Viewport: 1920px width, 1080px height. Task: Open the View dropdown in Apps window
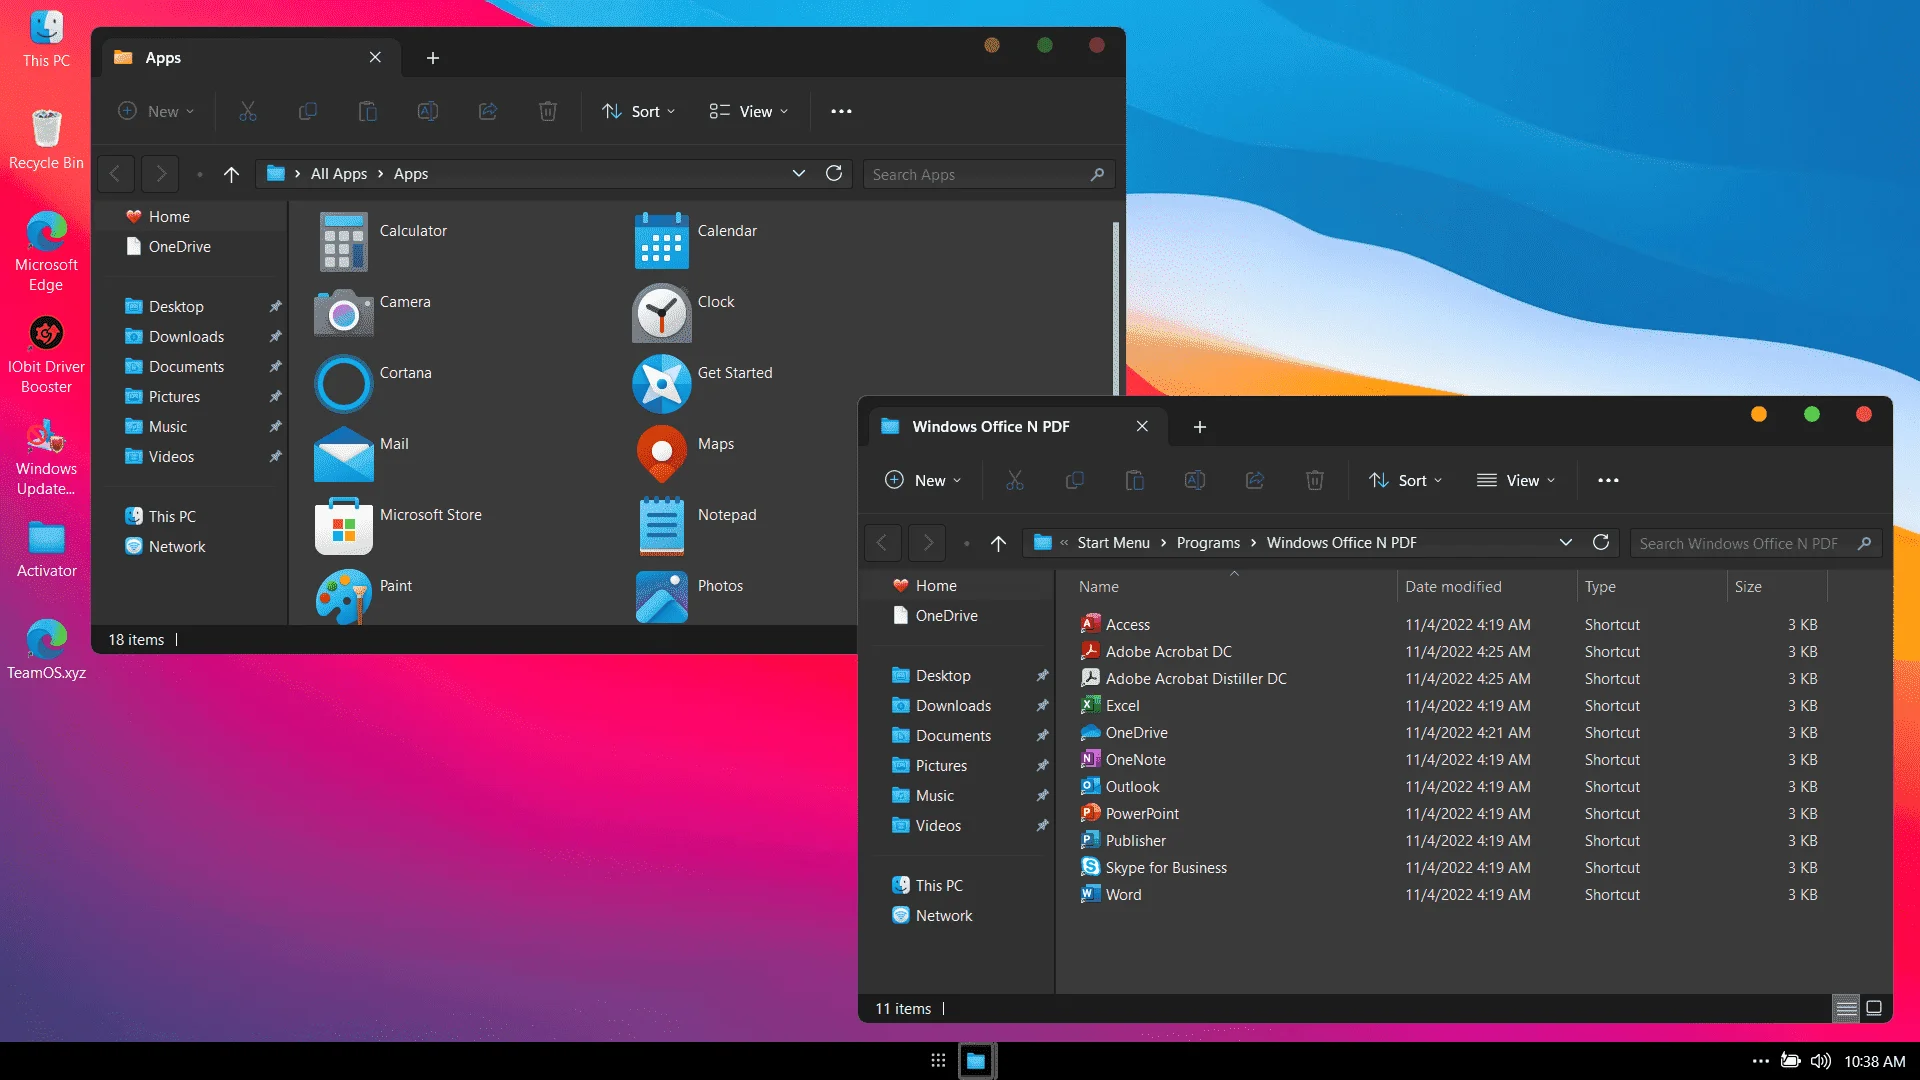coord(749,112)
